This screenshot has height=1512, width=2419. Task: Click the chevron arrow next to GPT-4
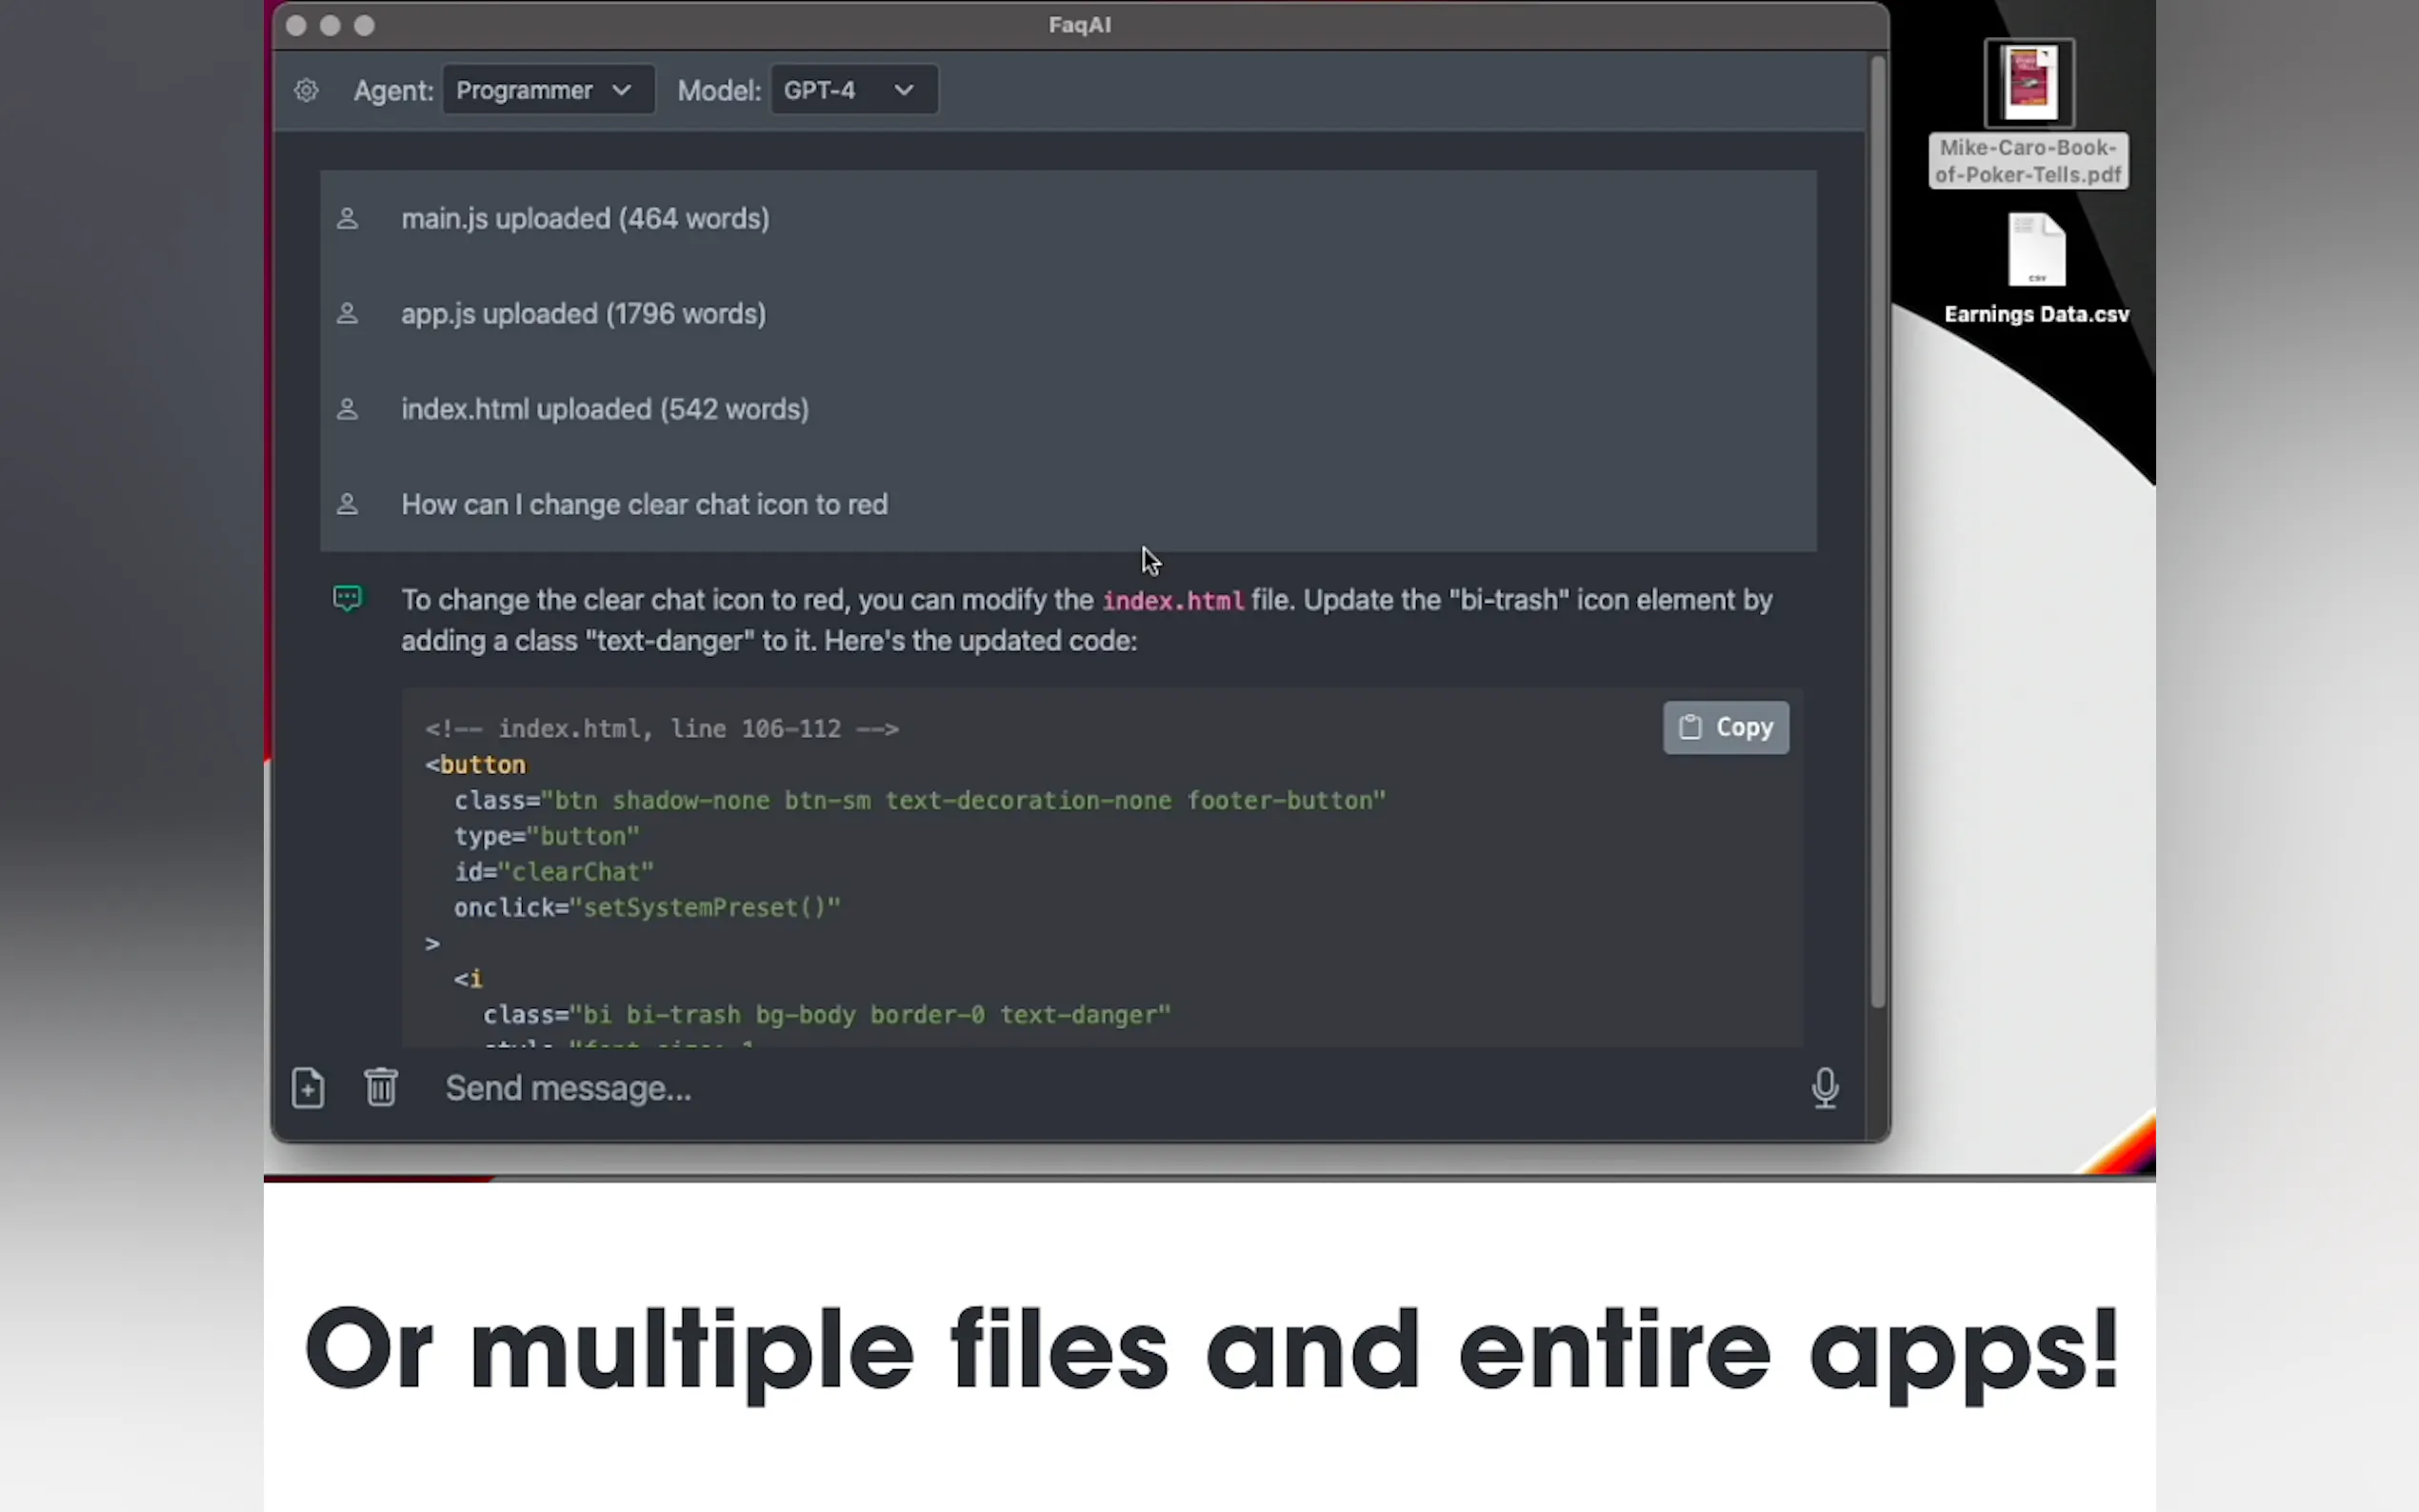904,90
